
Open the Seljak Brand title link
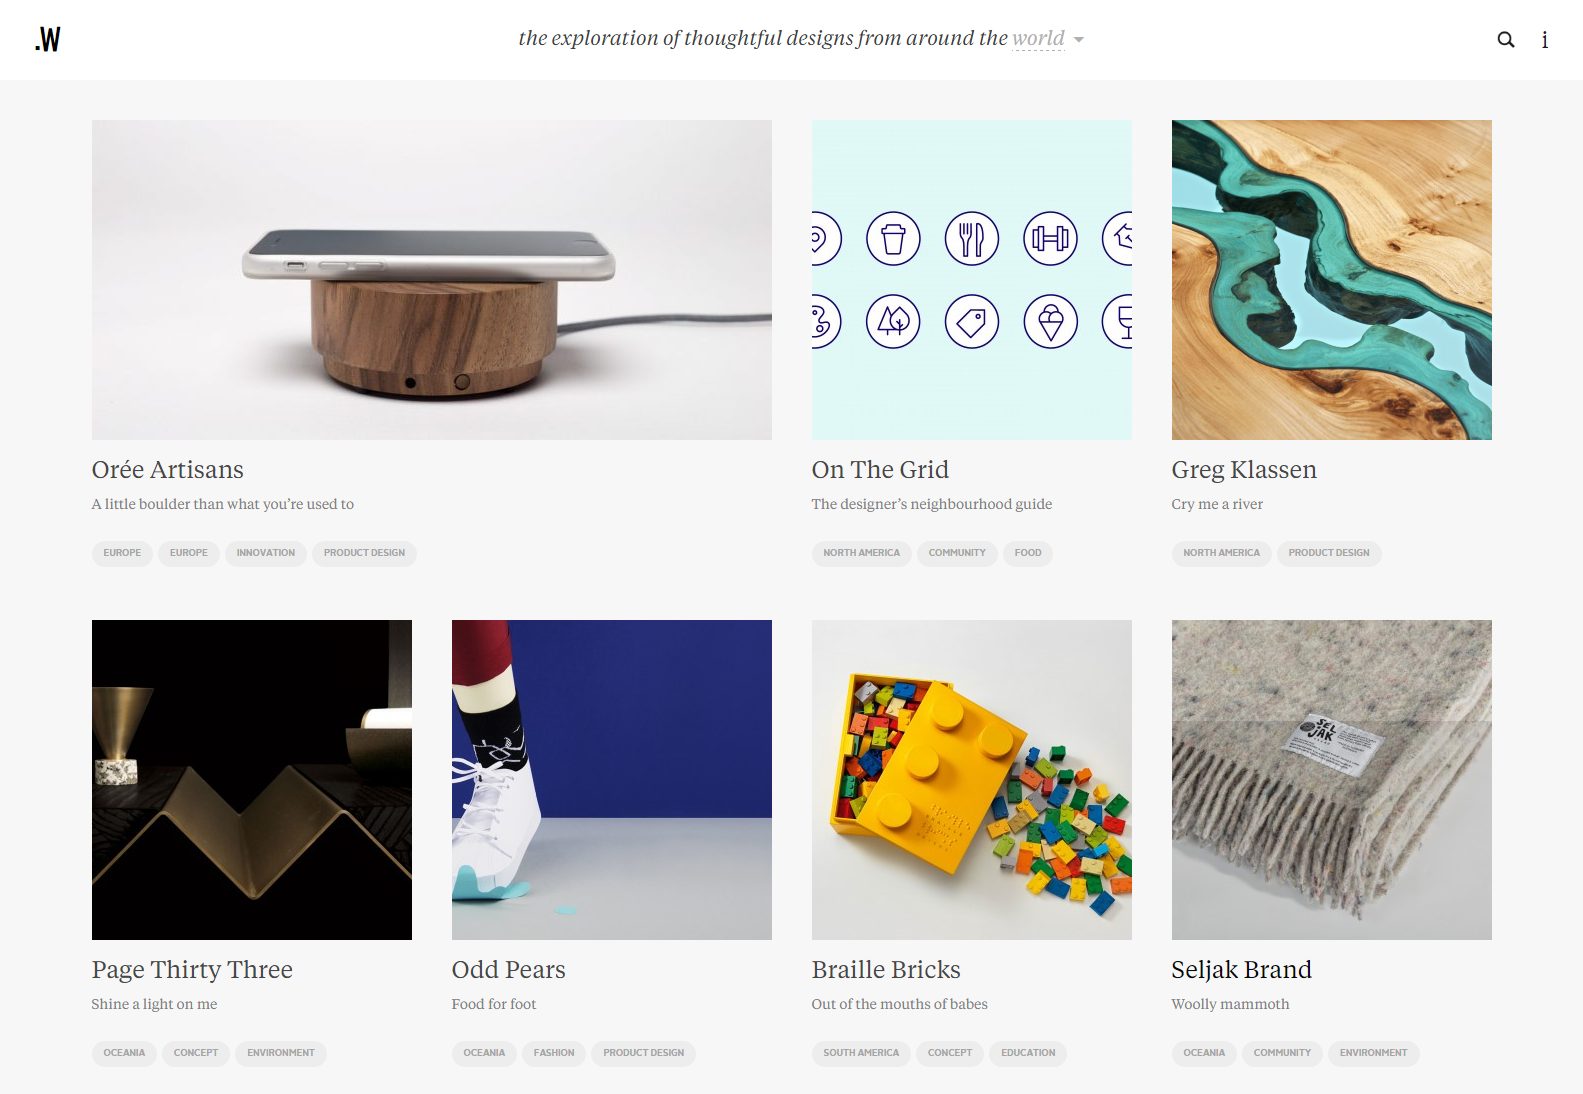pos(1241,970)
